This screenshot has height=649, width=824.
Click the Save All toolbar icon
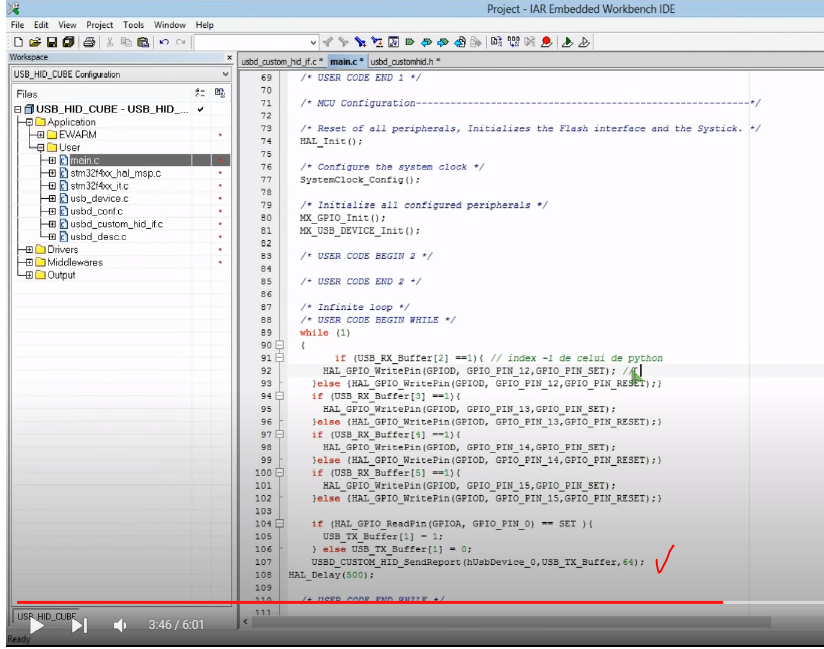tap(68, 42)
